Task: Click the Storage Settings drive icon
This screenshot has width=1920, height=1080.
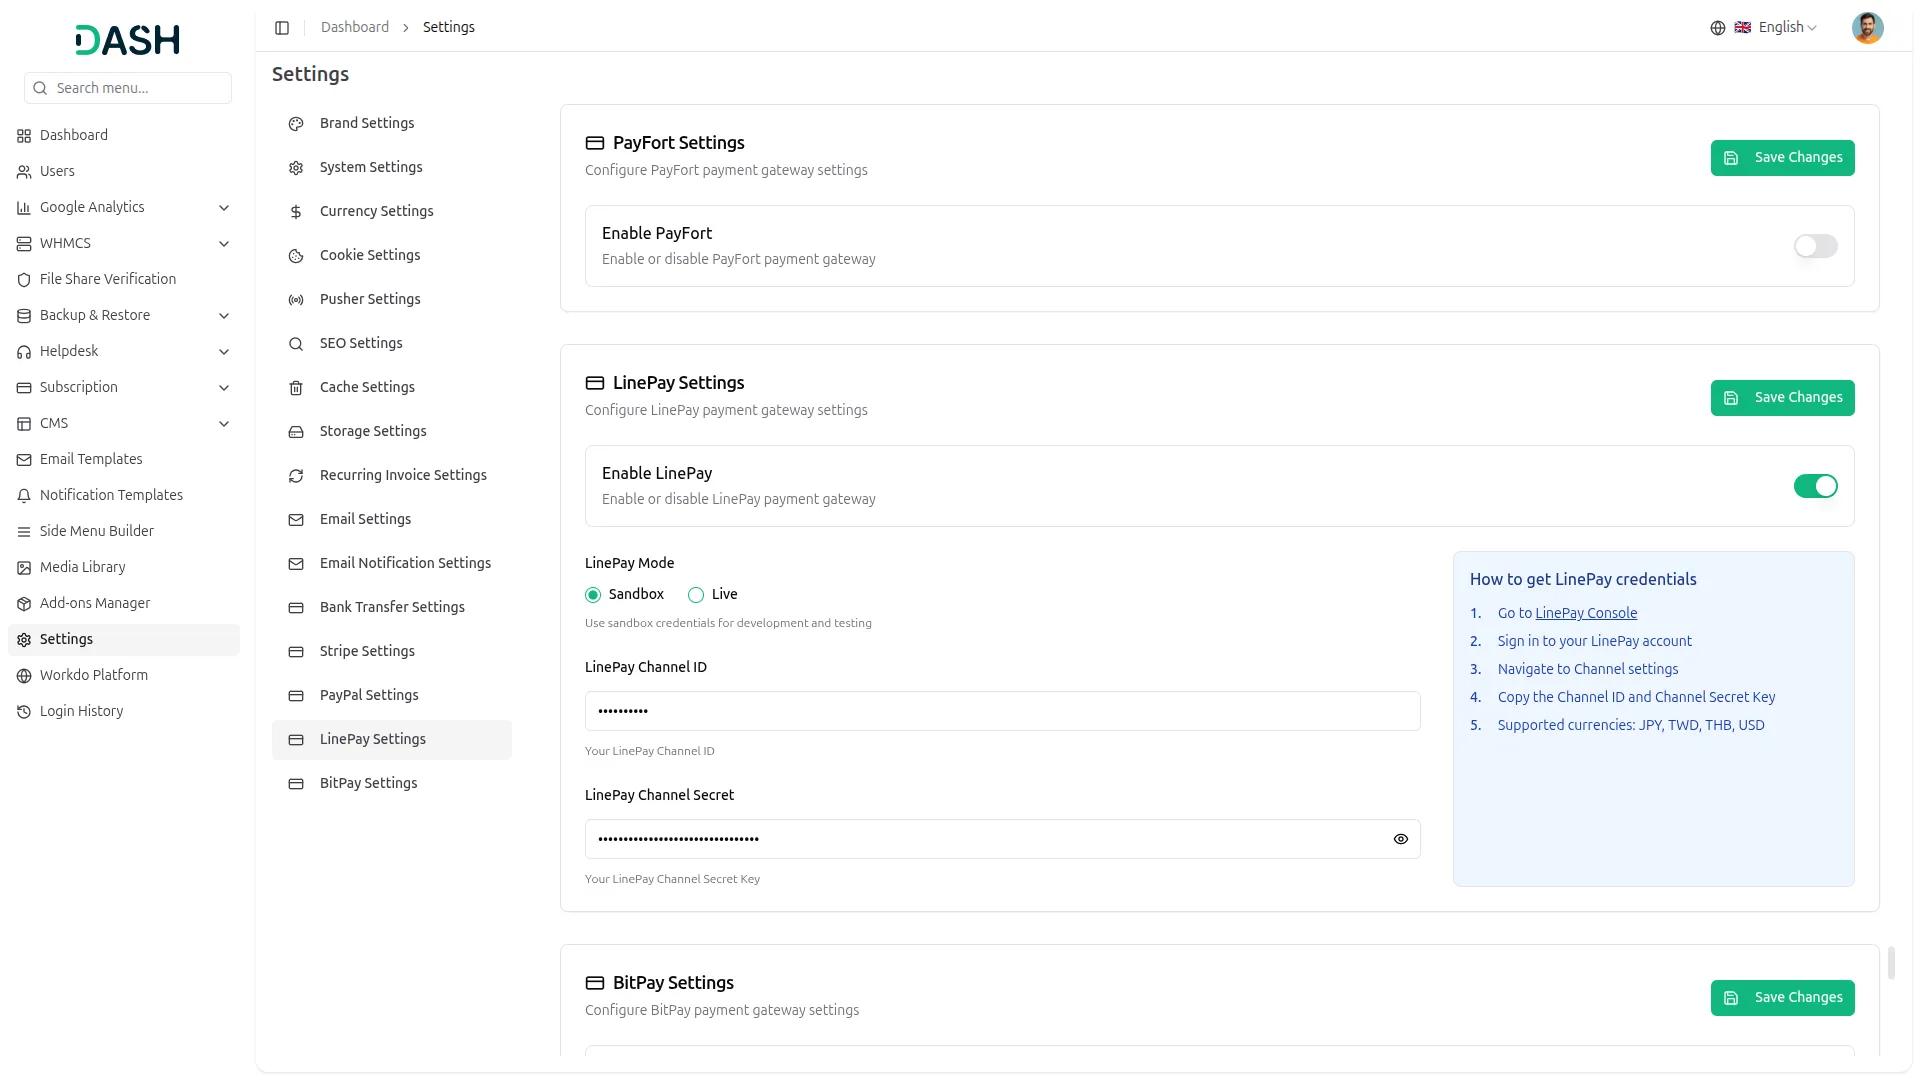Action: coord(296,432)
